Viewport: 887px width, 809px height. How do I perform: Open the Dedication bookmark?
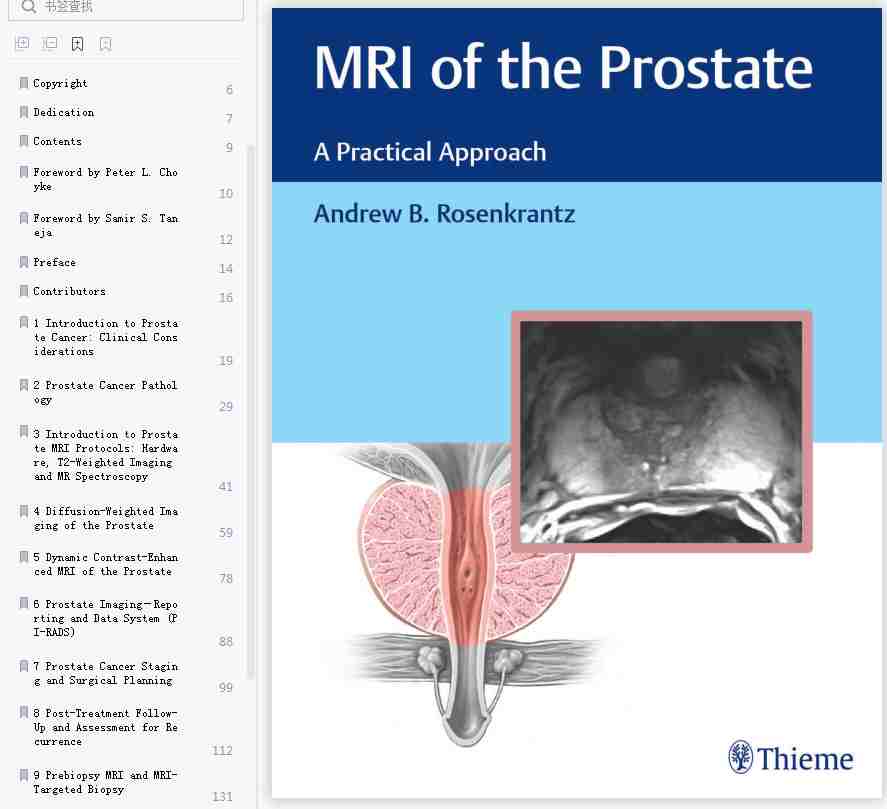click(x=63, y=112)
